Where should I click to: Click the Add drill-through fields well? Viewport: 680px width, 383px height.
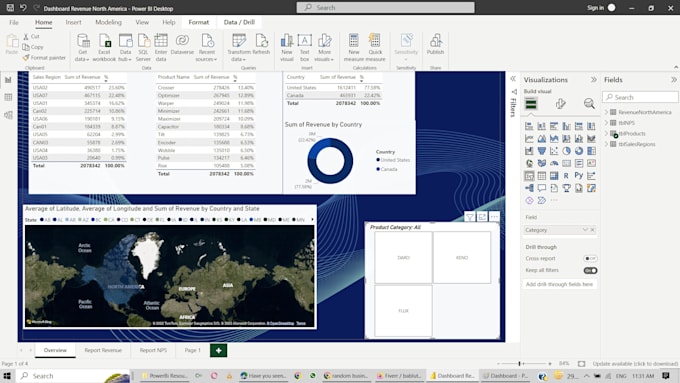559,285
